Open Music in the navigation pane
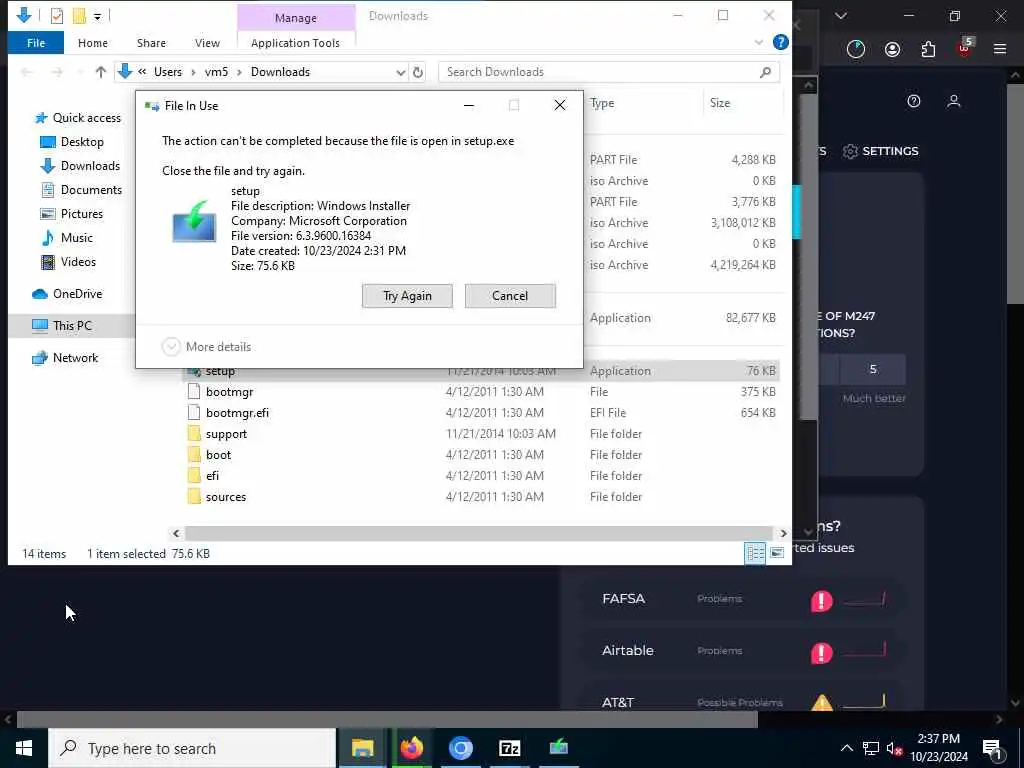 point(67,238)
